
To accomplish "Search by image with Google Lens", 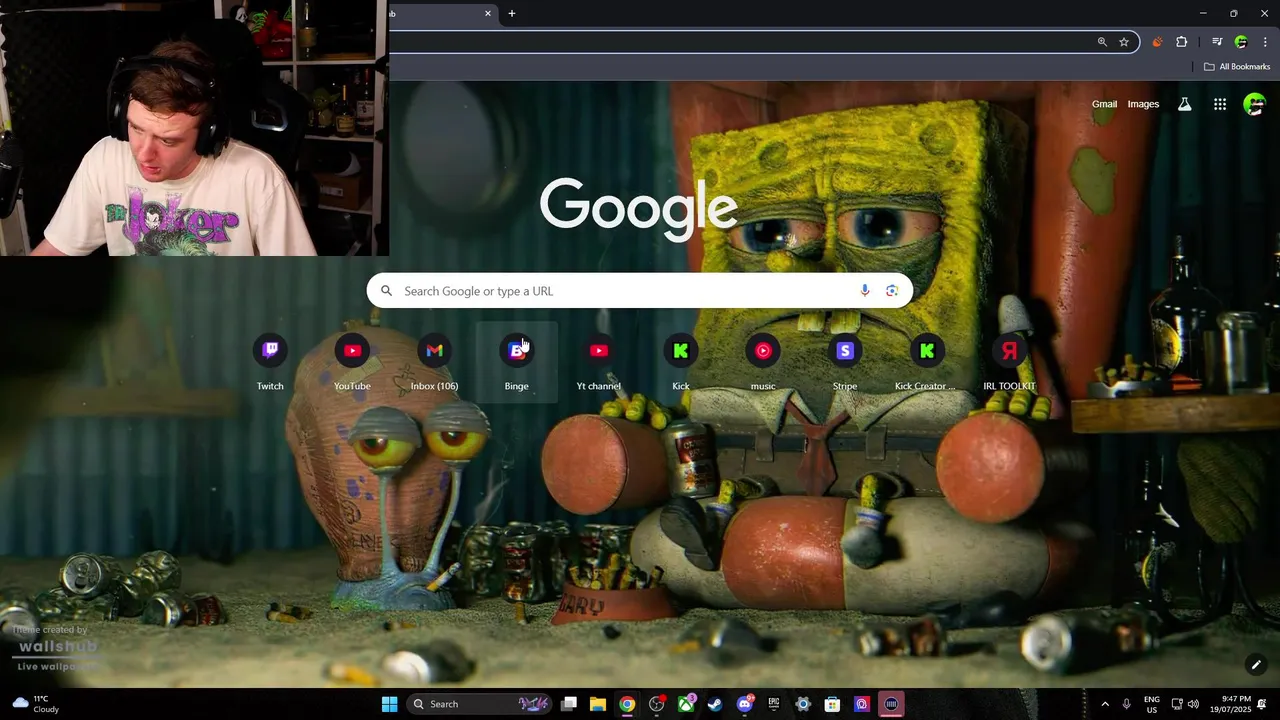I will [892, 291].
